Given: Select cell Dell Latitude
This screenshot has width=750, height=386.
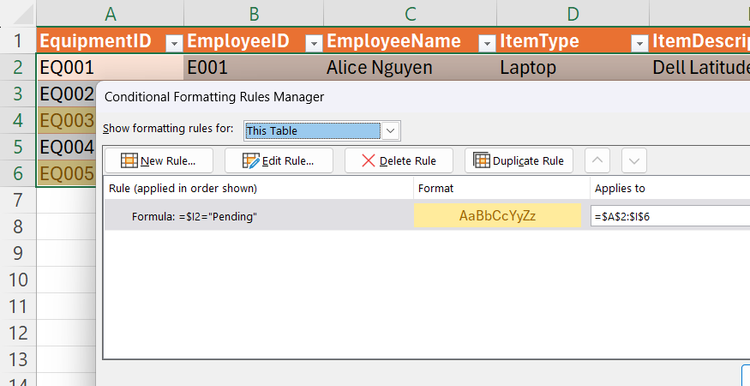Looking at the screenshot, I should tap(700, 67).
